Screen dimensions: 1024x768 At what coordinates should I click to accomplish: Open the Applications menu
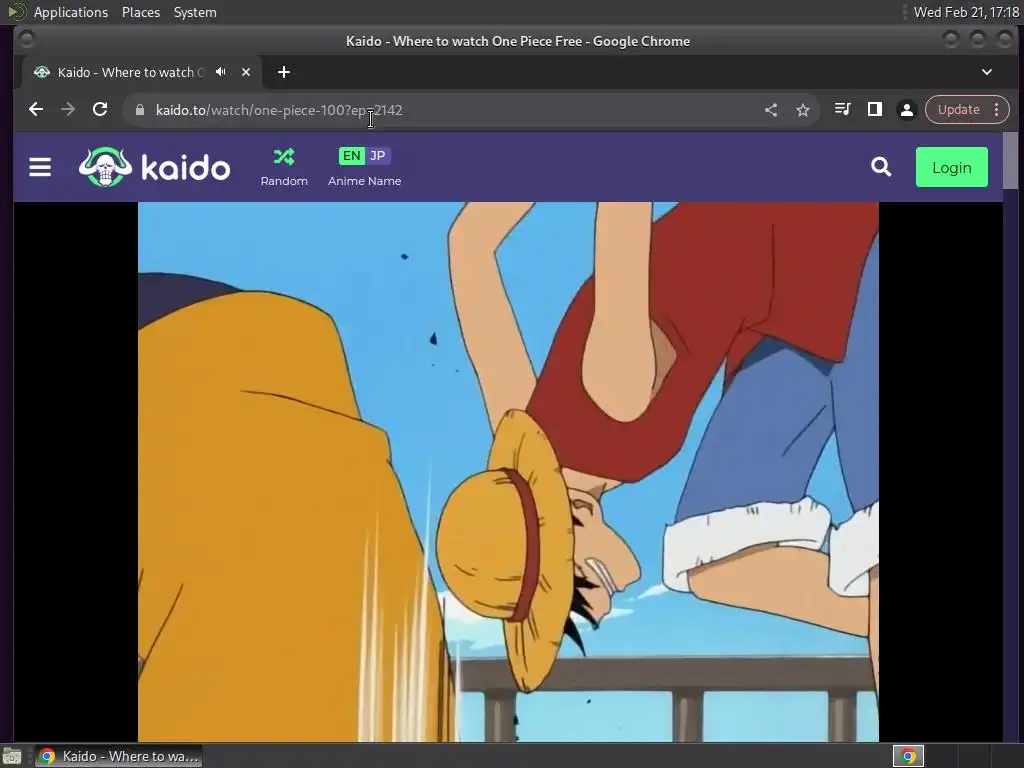click(71, 12)
